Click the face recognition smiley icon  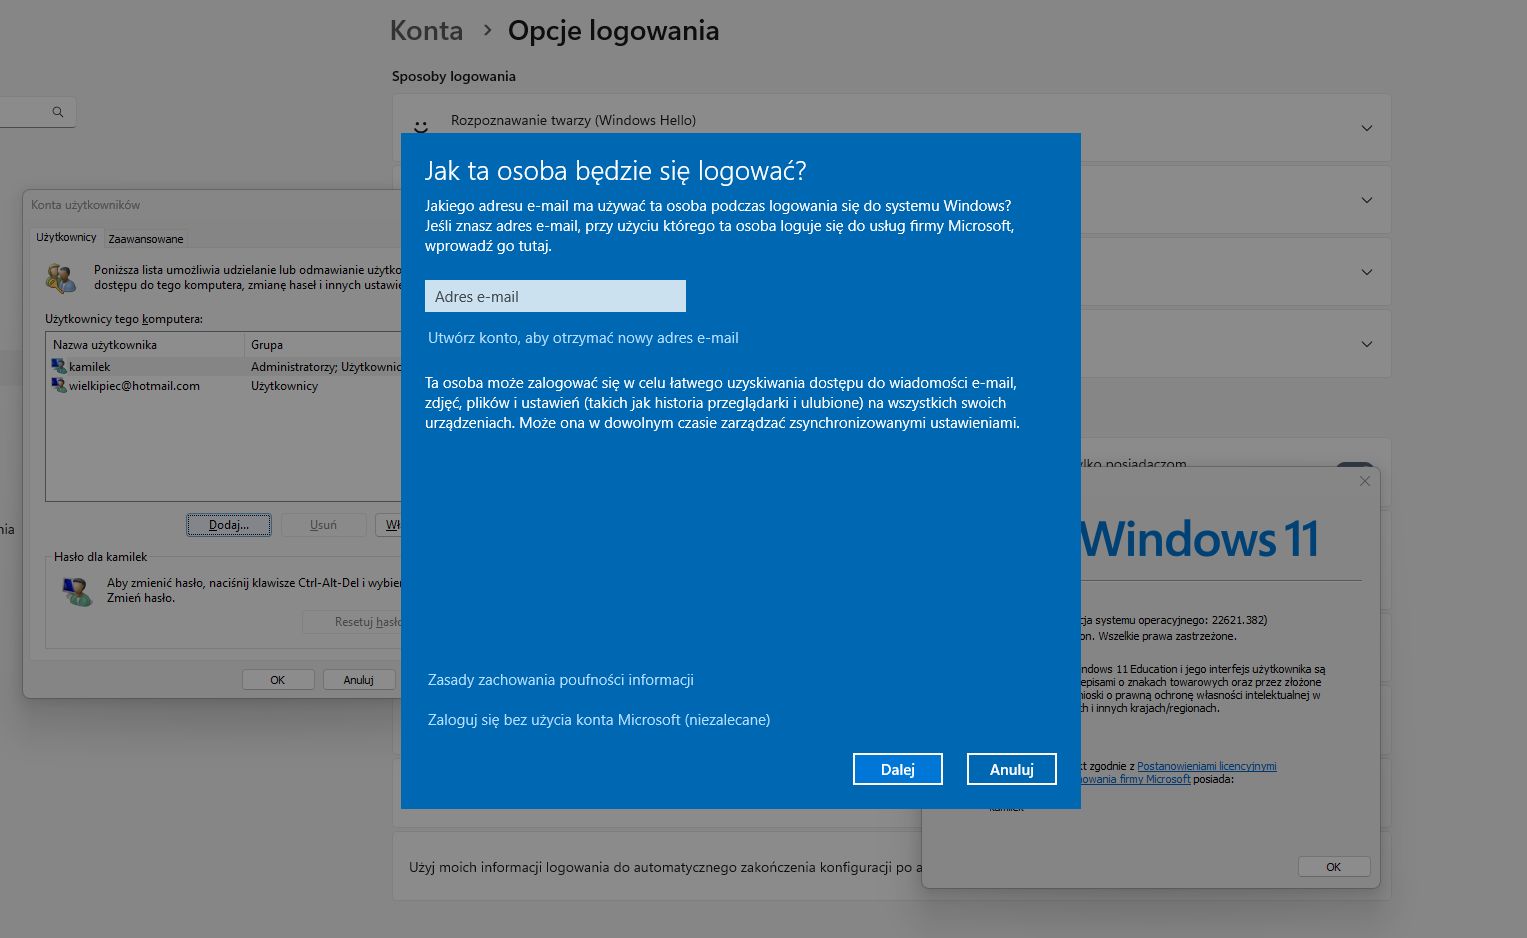point(421,127)
